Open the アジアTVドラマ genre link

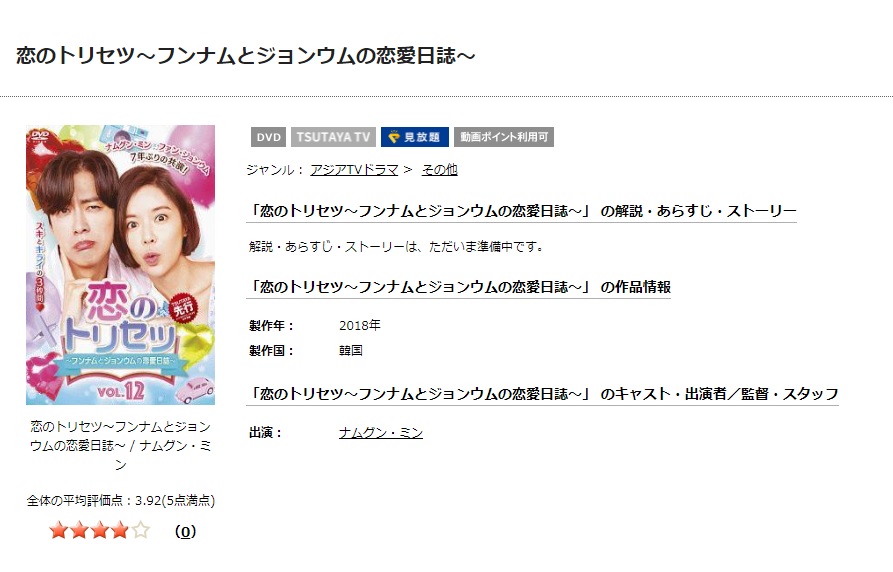354,170
